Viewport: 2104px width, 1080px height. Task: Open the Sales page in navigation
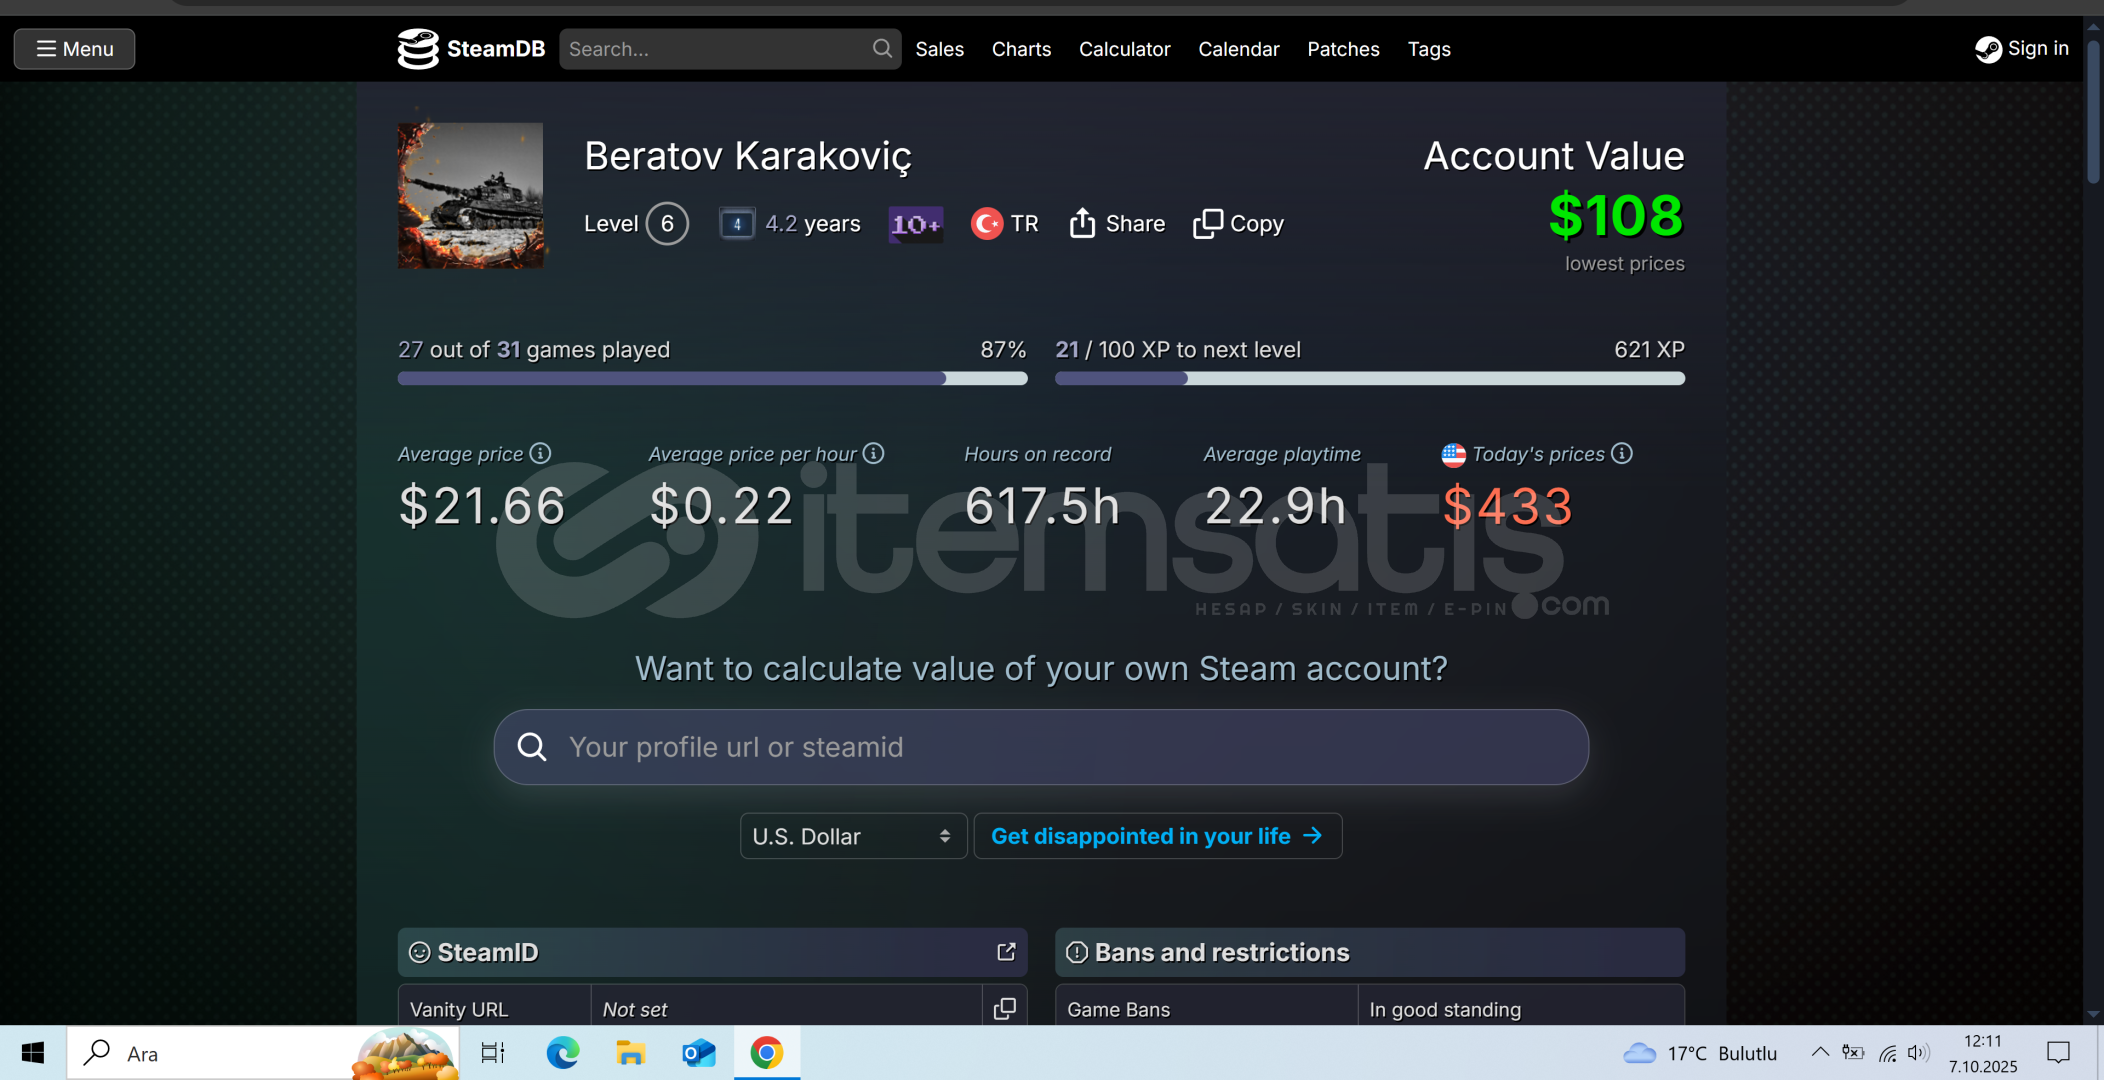(939, 49)
